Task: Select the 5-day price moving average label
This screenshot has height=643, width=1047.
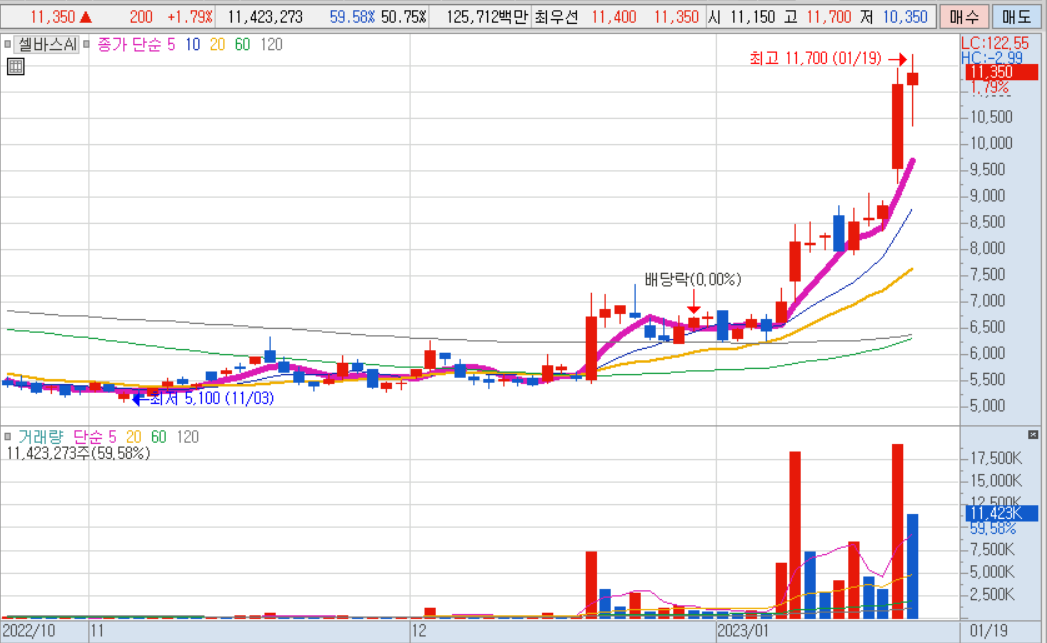Action: click(171, 45)
